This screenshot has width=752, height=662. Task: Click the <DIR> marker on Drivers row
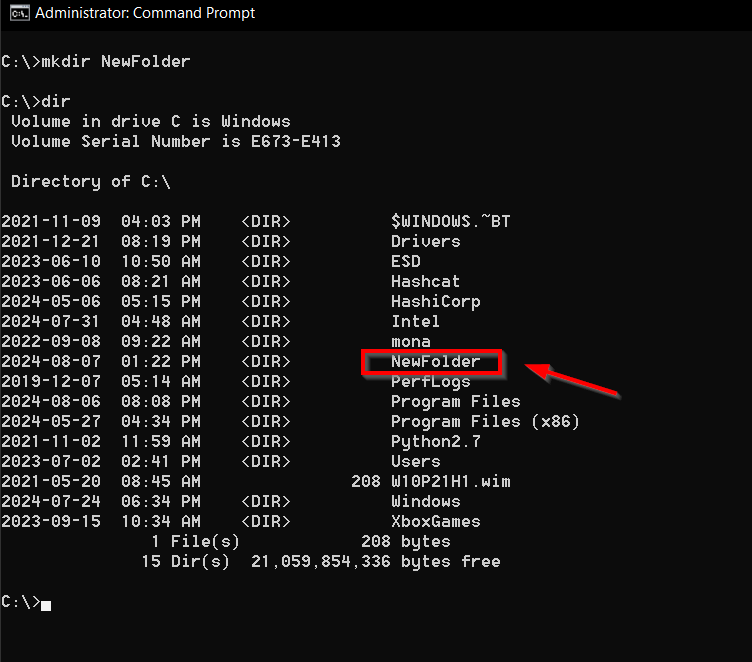[x=266, y=241]
